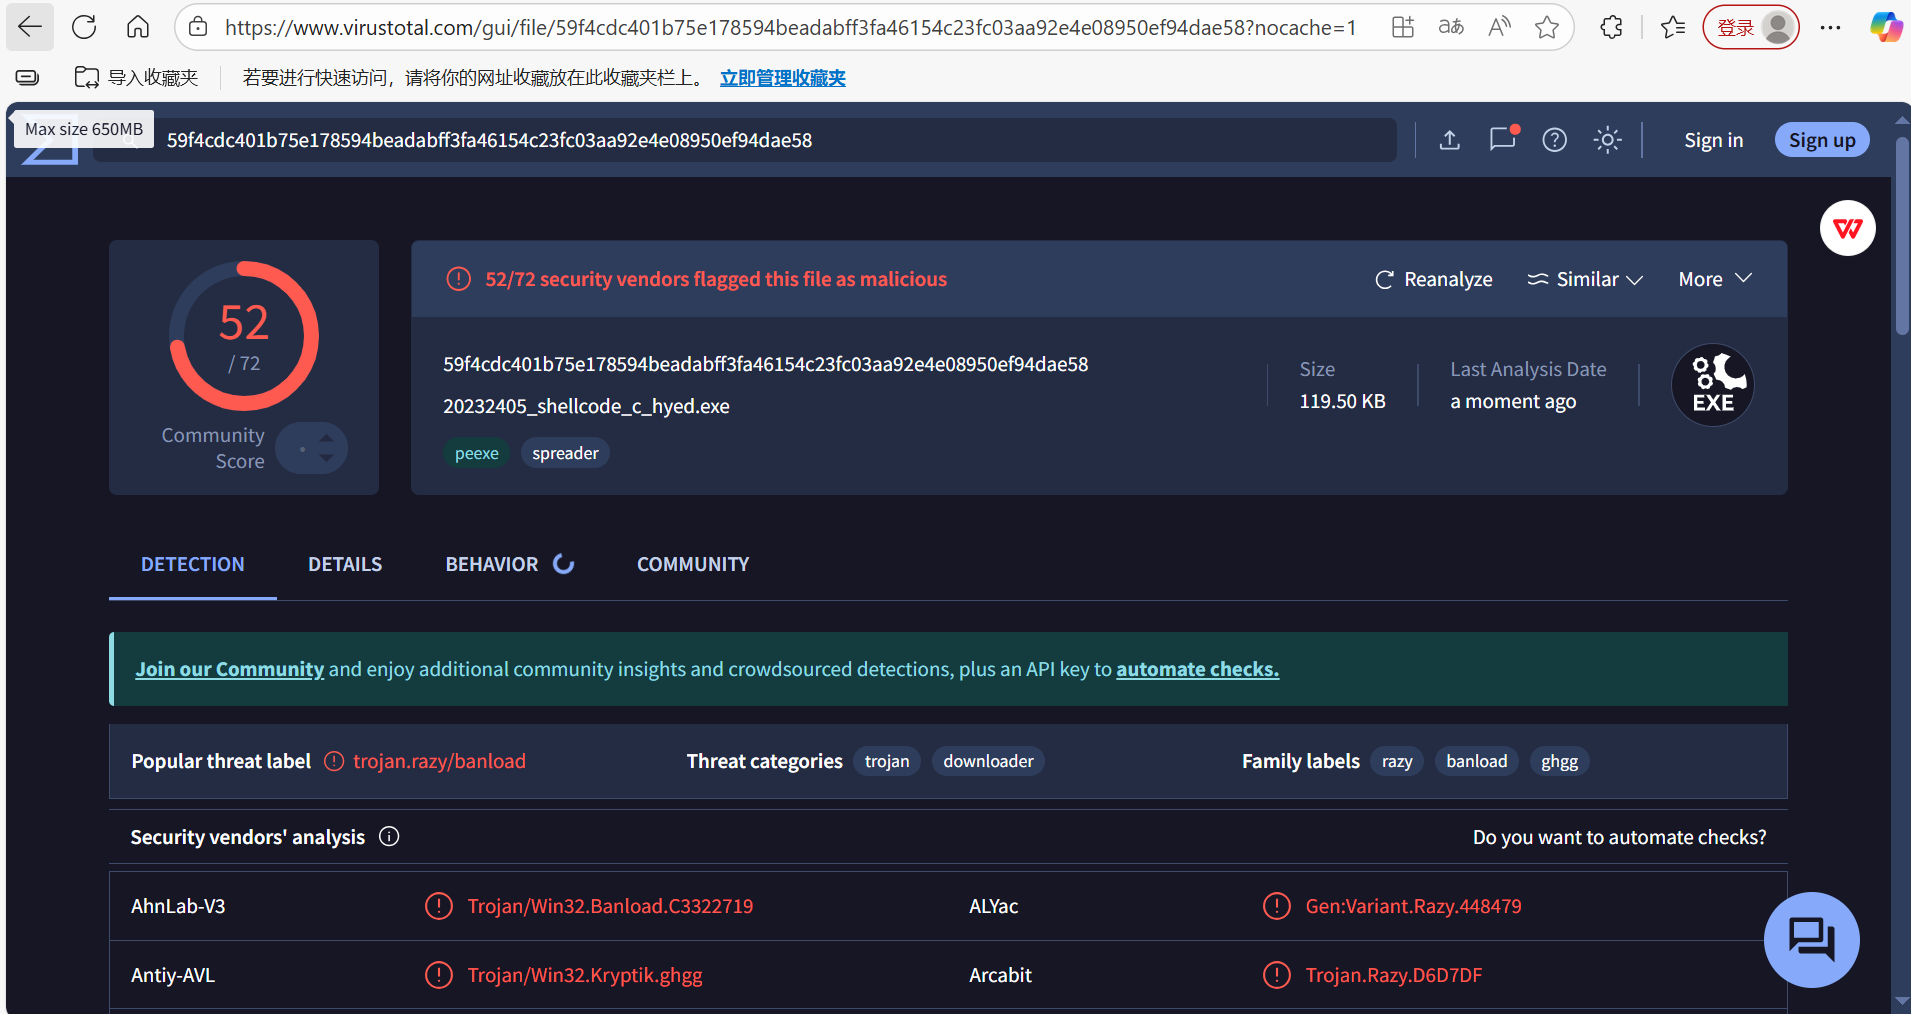The width and height of the screenshot is (1911, 1014).
Task: Click the Trojan.Razy.D6D7DF result
Action: [1393, 975]
